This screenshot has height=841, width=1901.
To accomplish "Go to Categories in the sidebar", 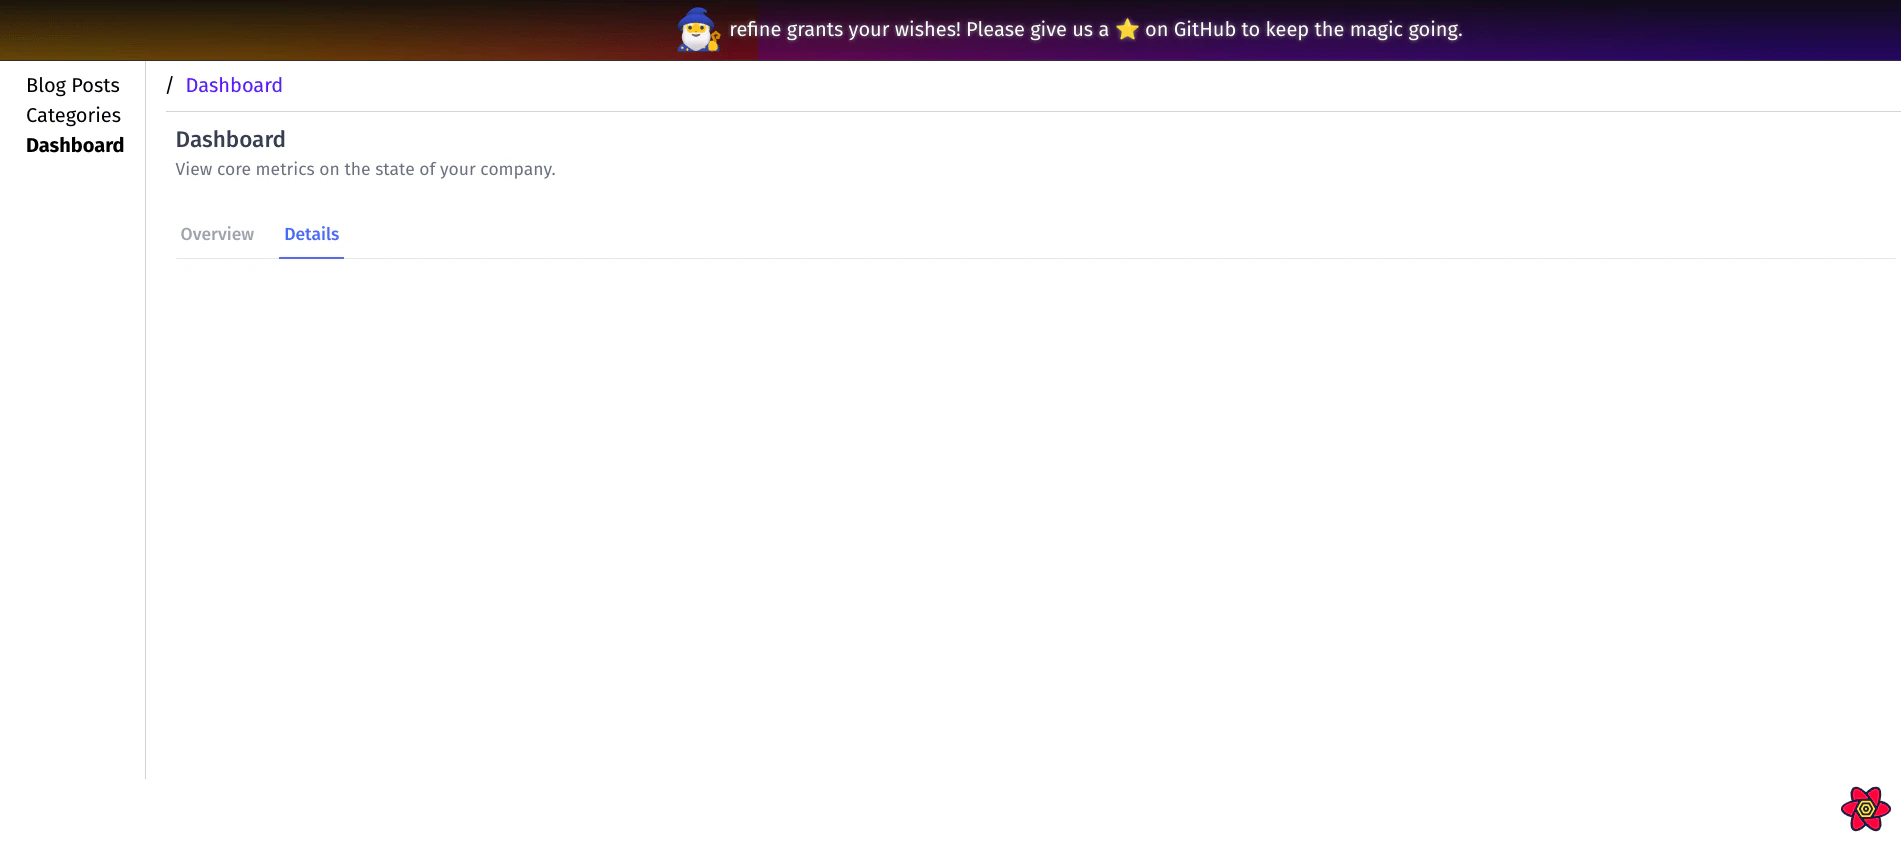I will click(x=73, y=115).
